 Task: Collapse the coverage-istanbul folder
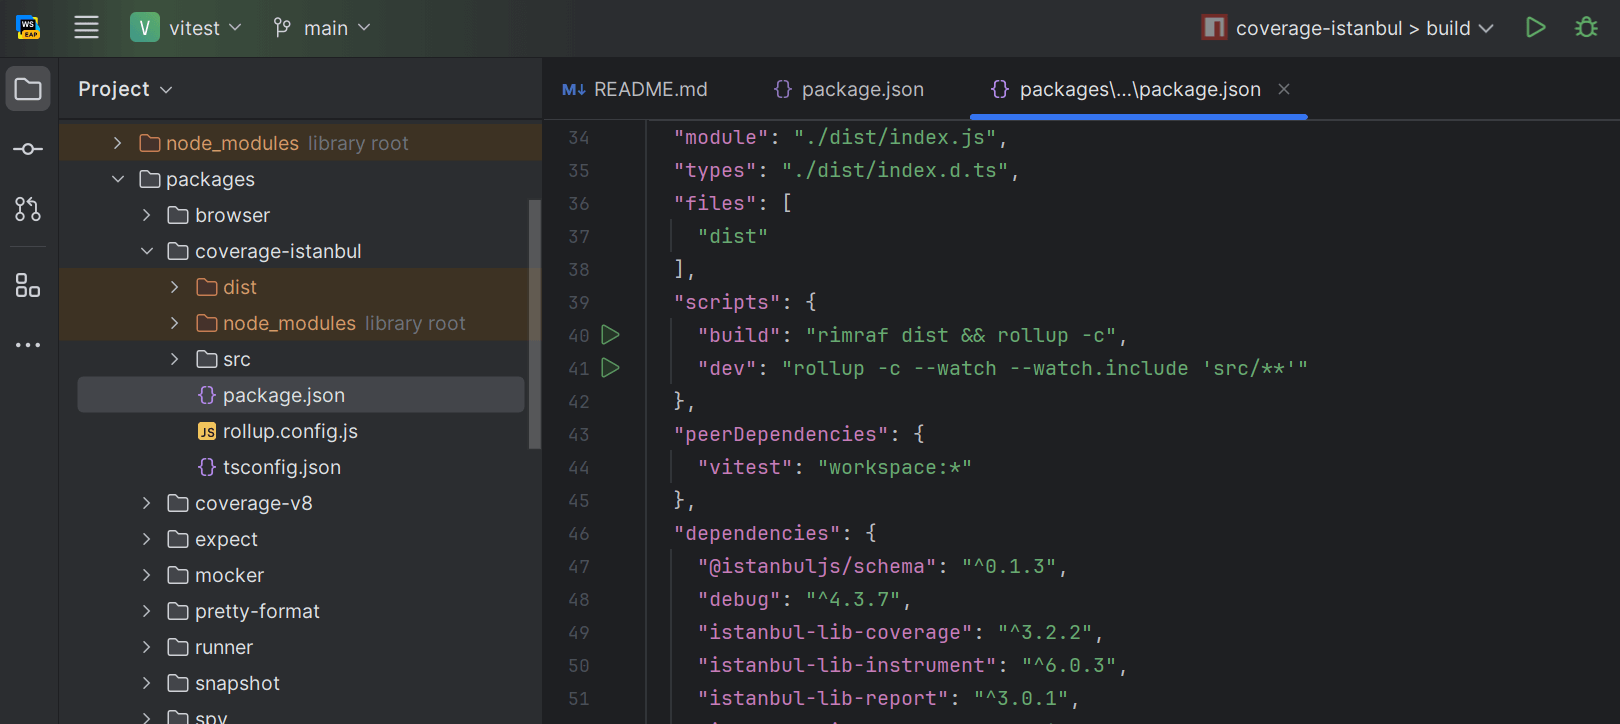pos(147,251)
